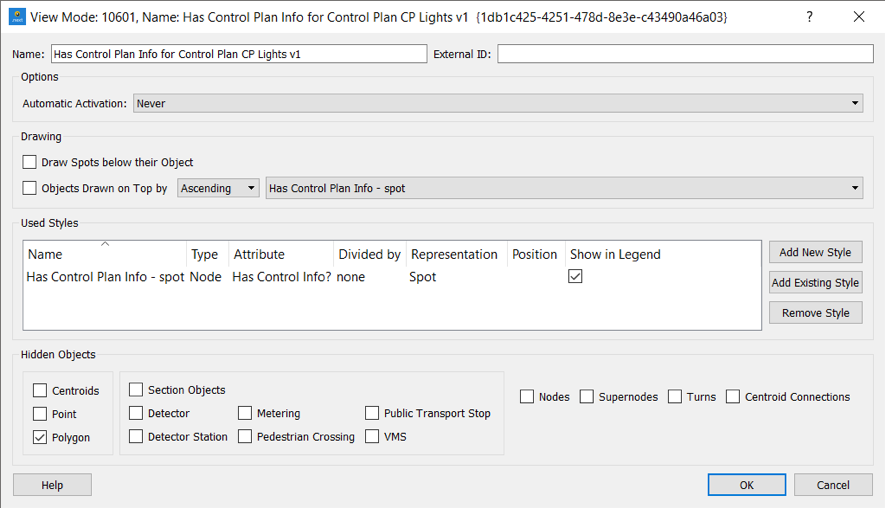Tick the Pedestrian Crossing checkbox
This screenshot has width=885, height=508.
pyautogui.click(x=245, y=436)
